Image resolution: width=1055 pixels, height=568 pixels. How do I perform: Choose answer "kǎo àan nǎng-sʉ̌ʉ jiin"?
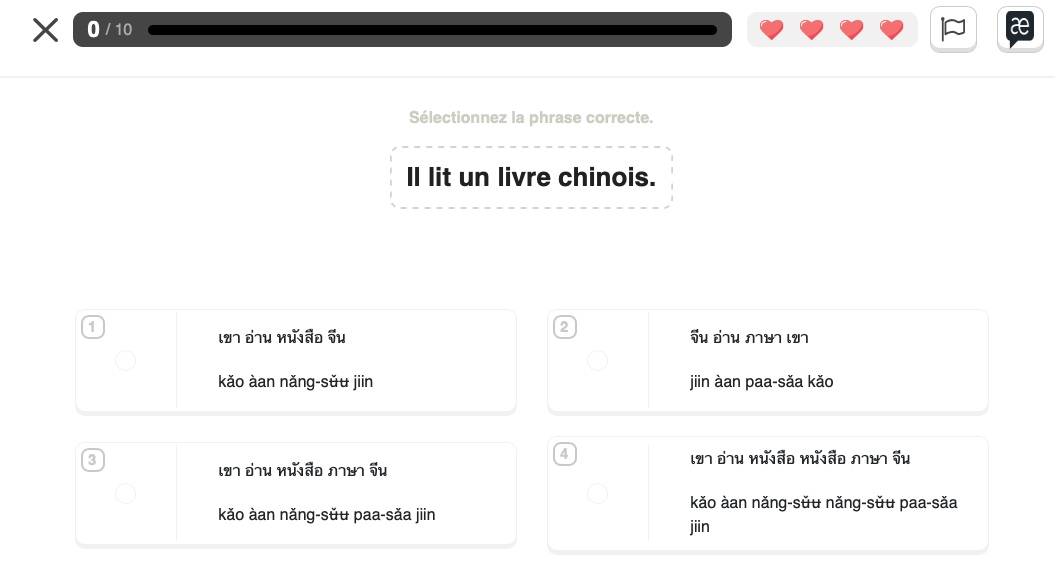tap(296, 381)
